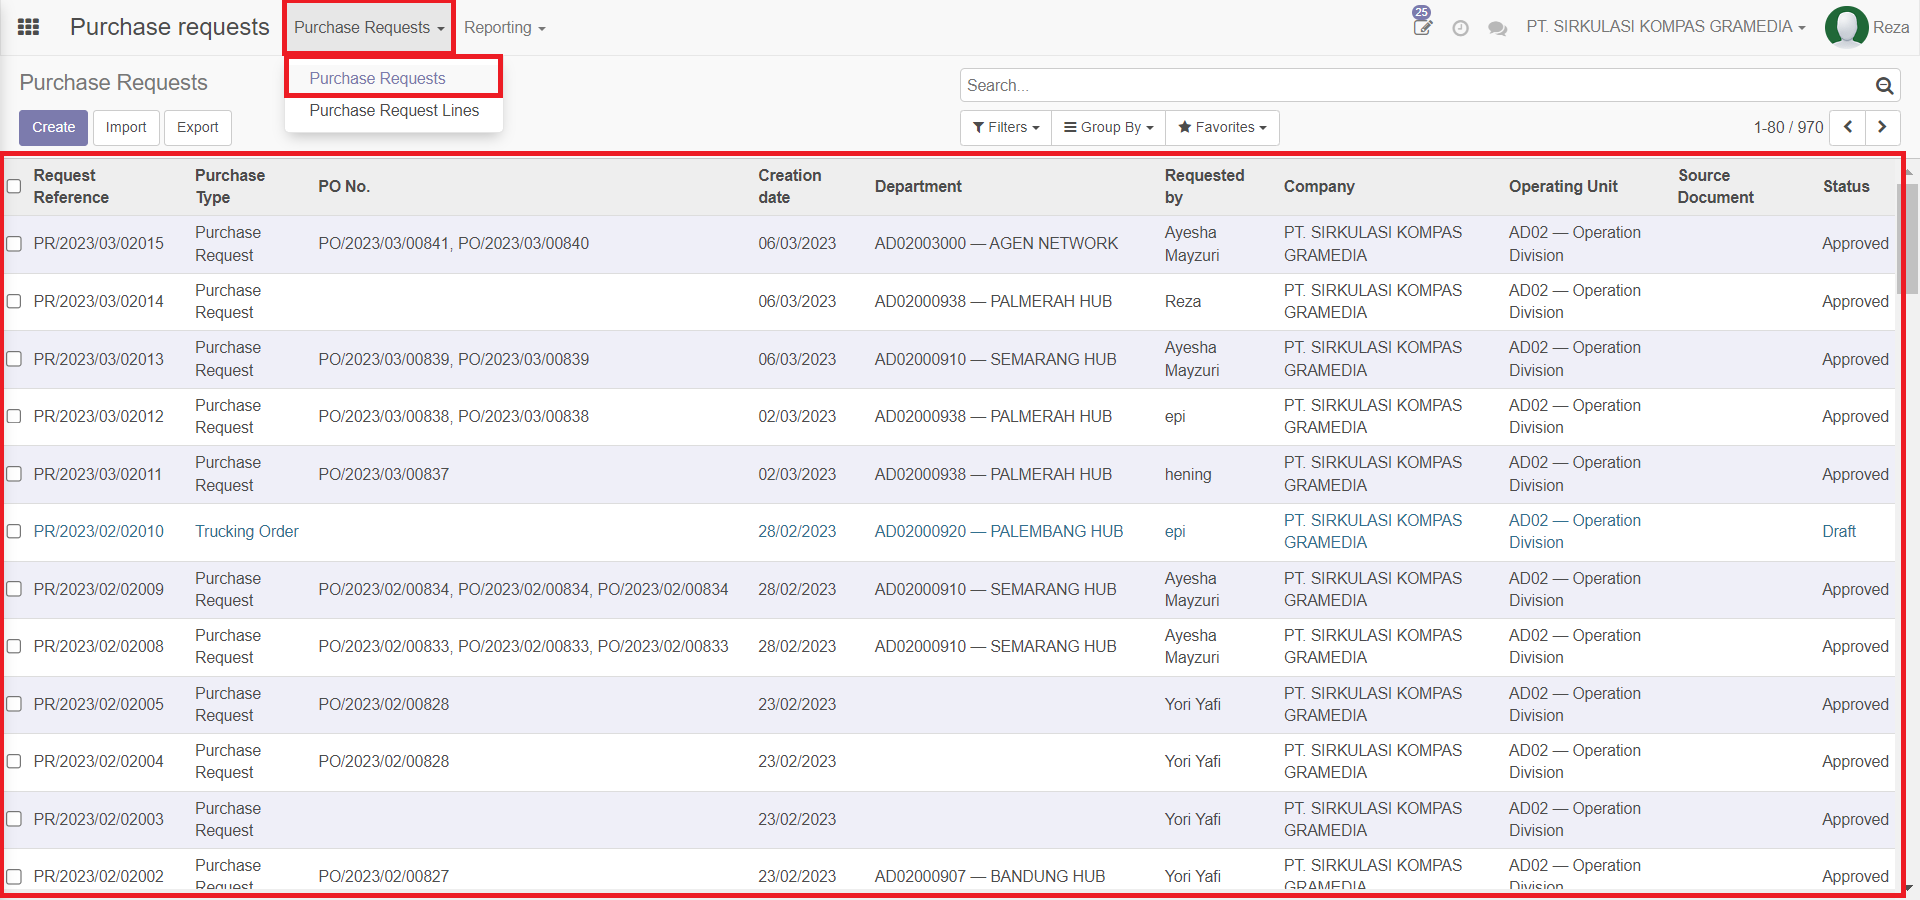Click the Import button
The height and width of the screenshot is (900, 1920).
(126, 127)
